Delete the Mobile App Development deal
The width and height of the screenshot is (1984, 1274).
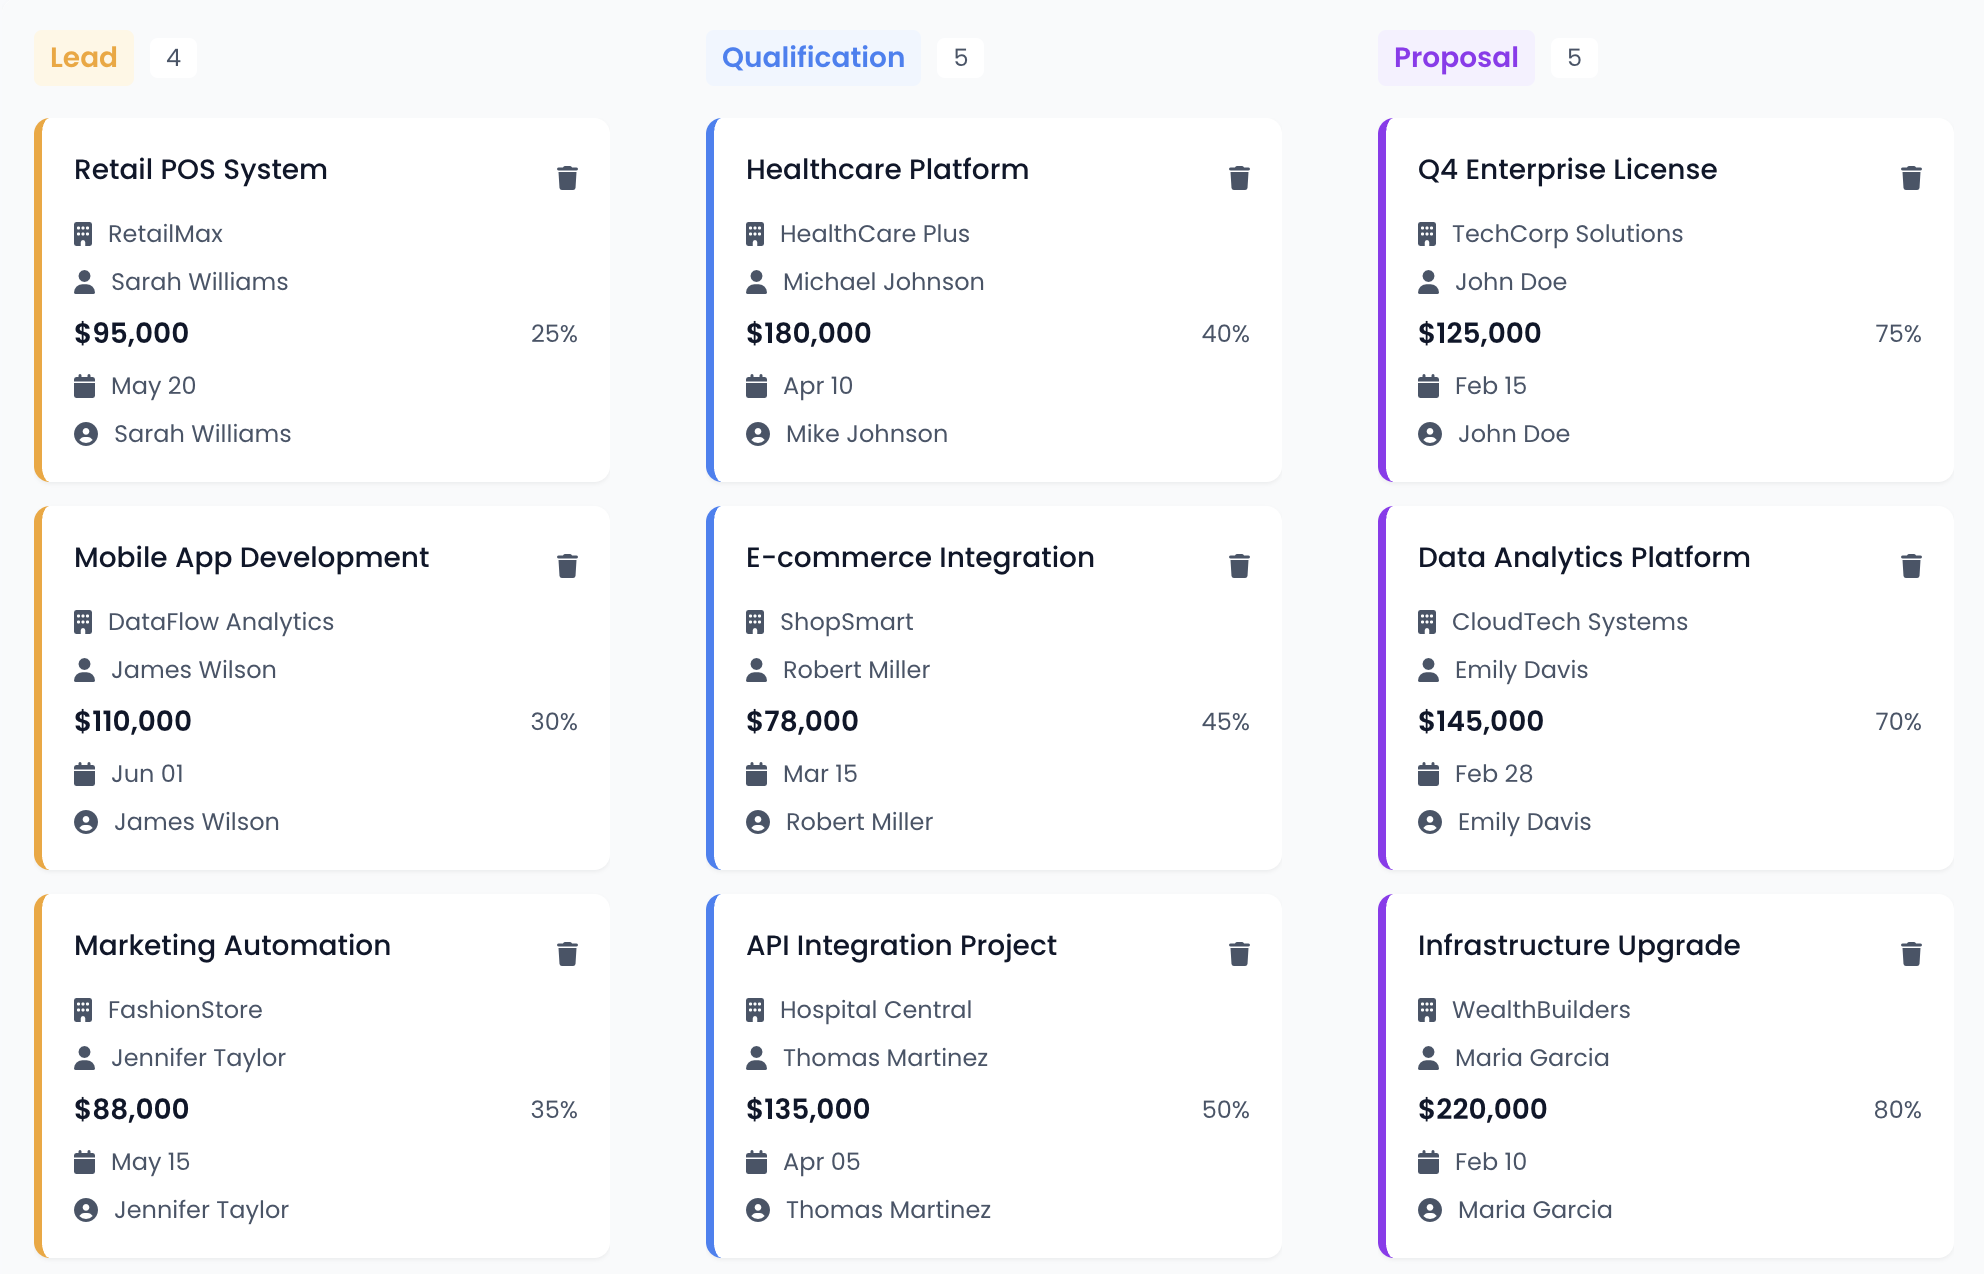[x=567, y=566]
